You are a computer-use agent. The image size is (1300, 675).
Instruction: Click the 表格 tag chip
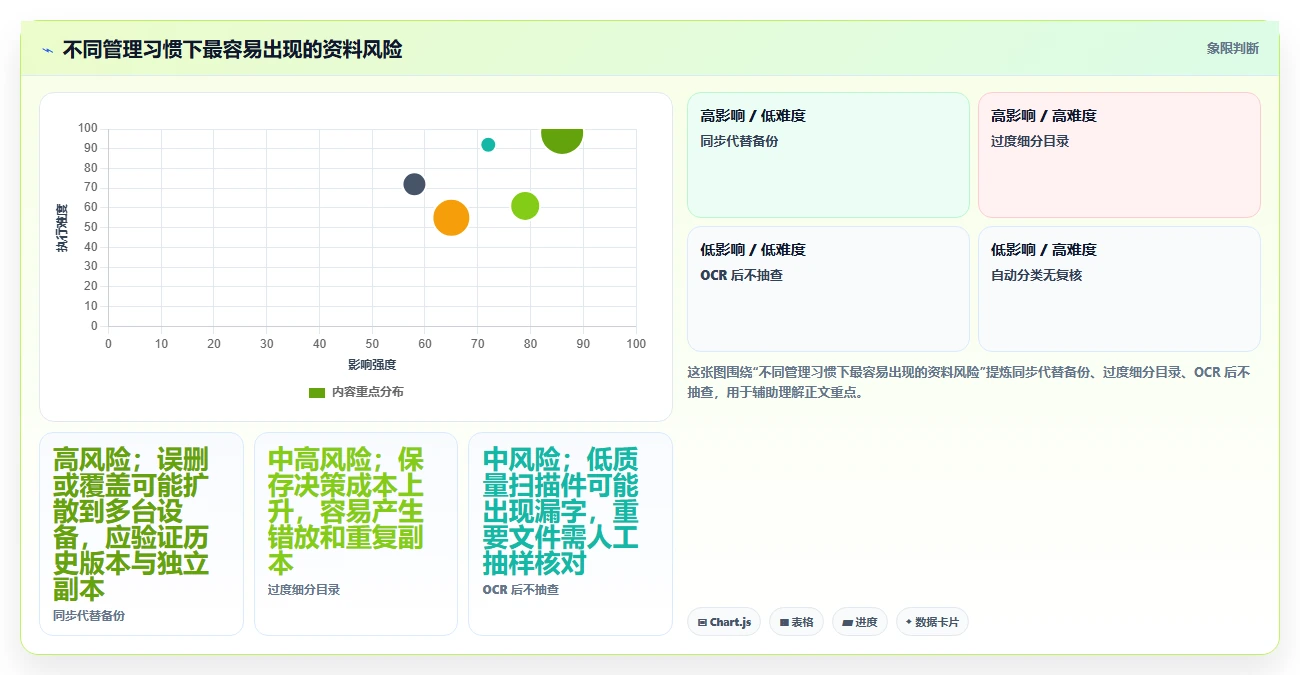797,622
